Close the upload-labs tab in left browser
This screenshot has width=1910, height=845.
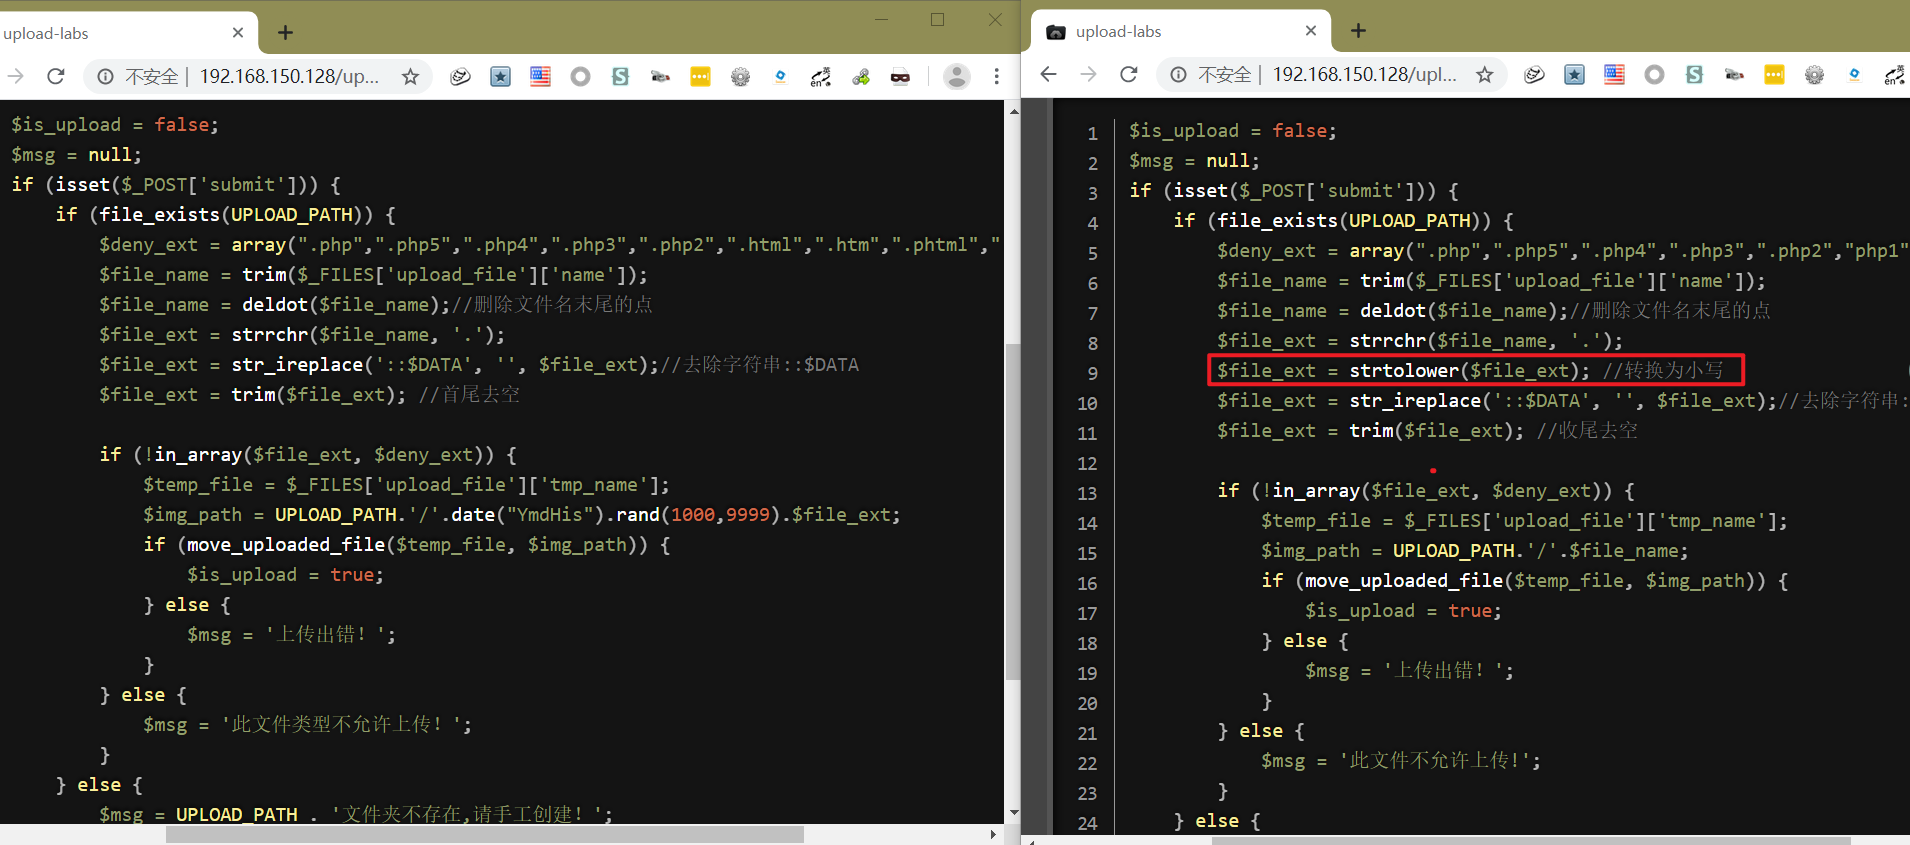pyautogui.click(x=238, y=33)
